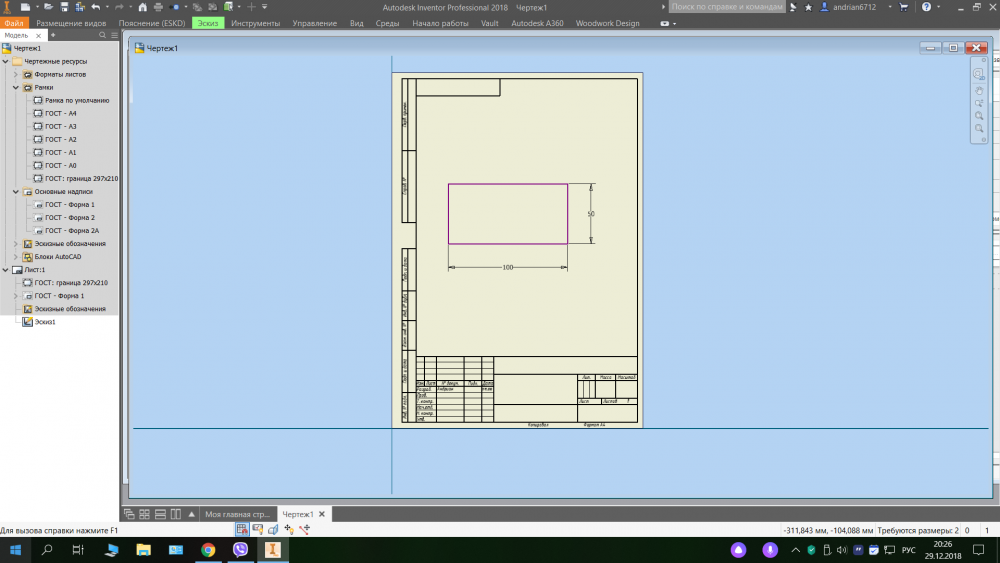Toggle the tiled windows layout icon
Image resolution: width=1000 pixels, height=563 pixels.
point(145,514)
